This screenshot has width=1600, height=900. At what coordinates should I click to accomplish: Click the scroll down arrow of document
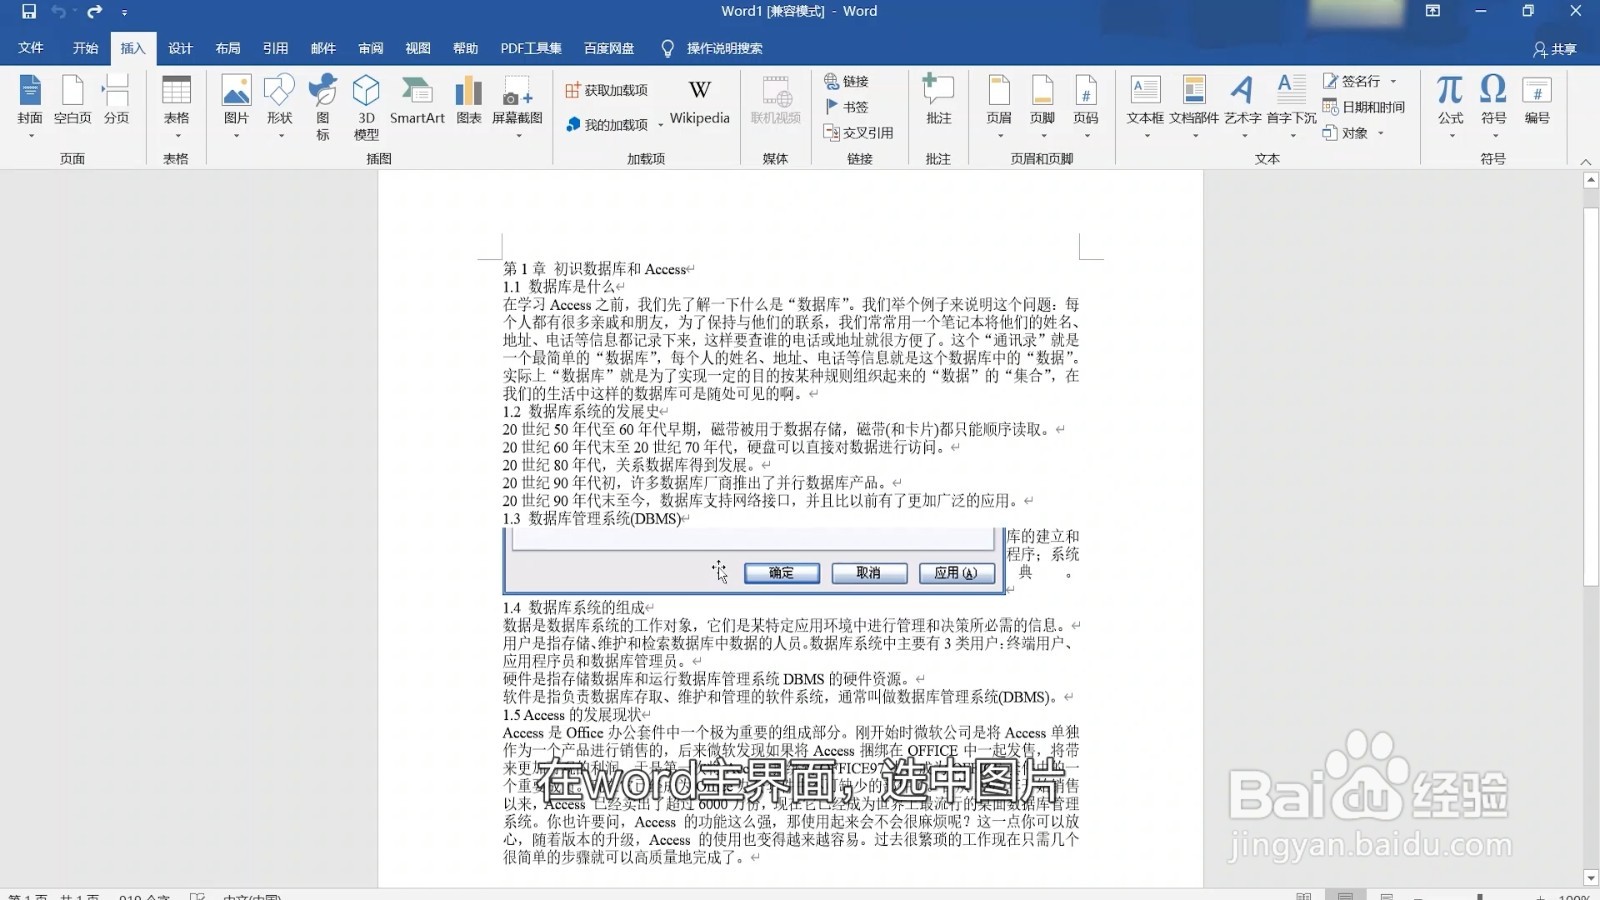tap(1591, 878)
